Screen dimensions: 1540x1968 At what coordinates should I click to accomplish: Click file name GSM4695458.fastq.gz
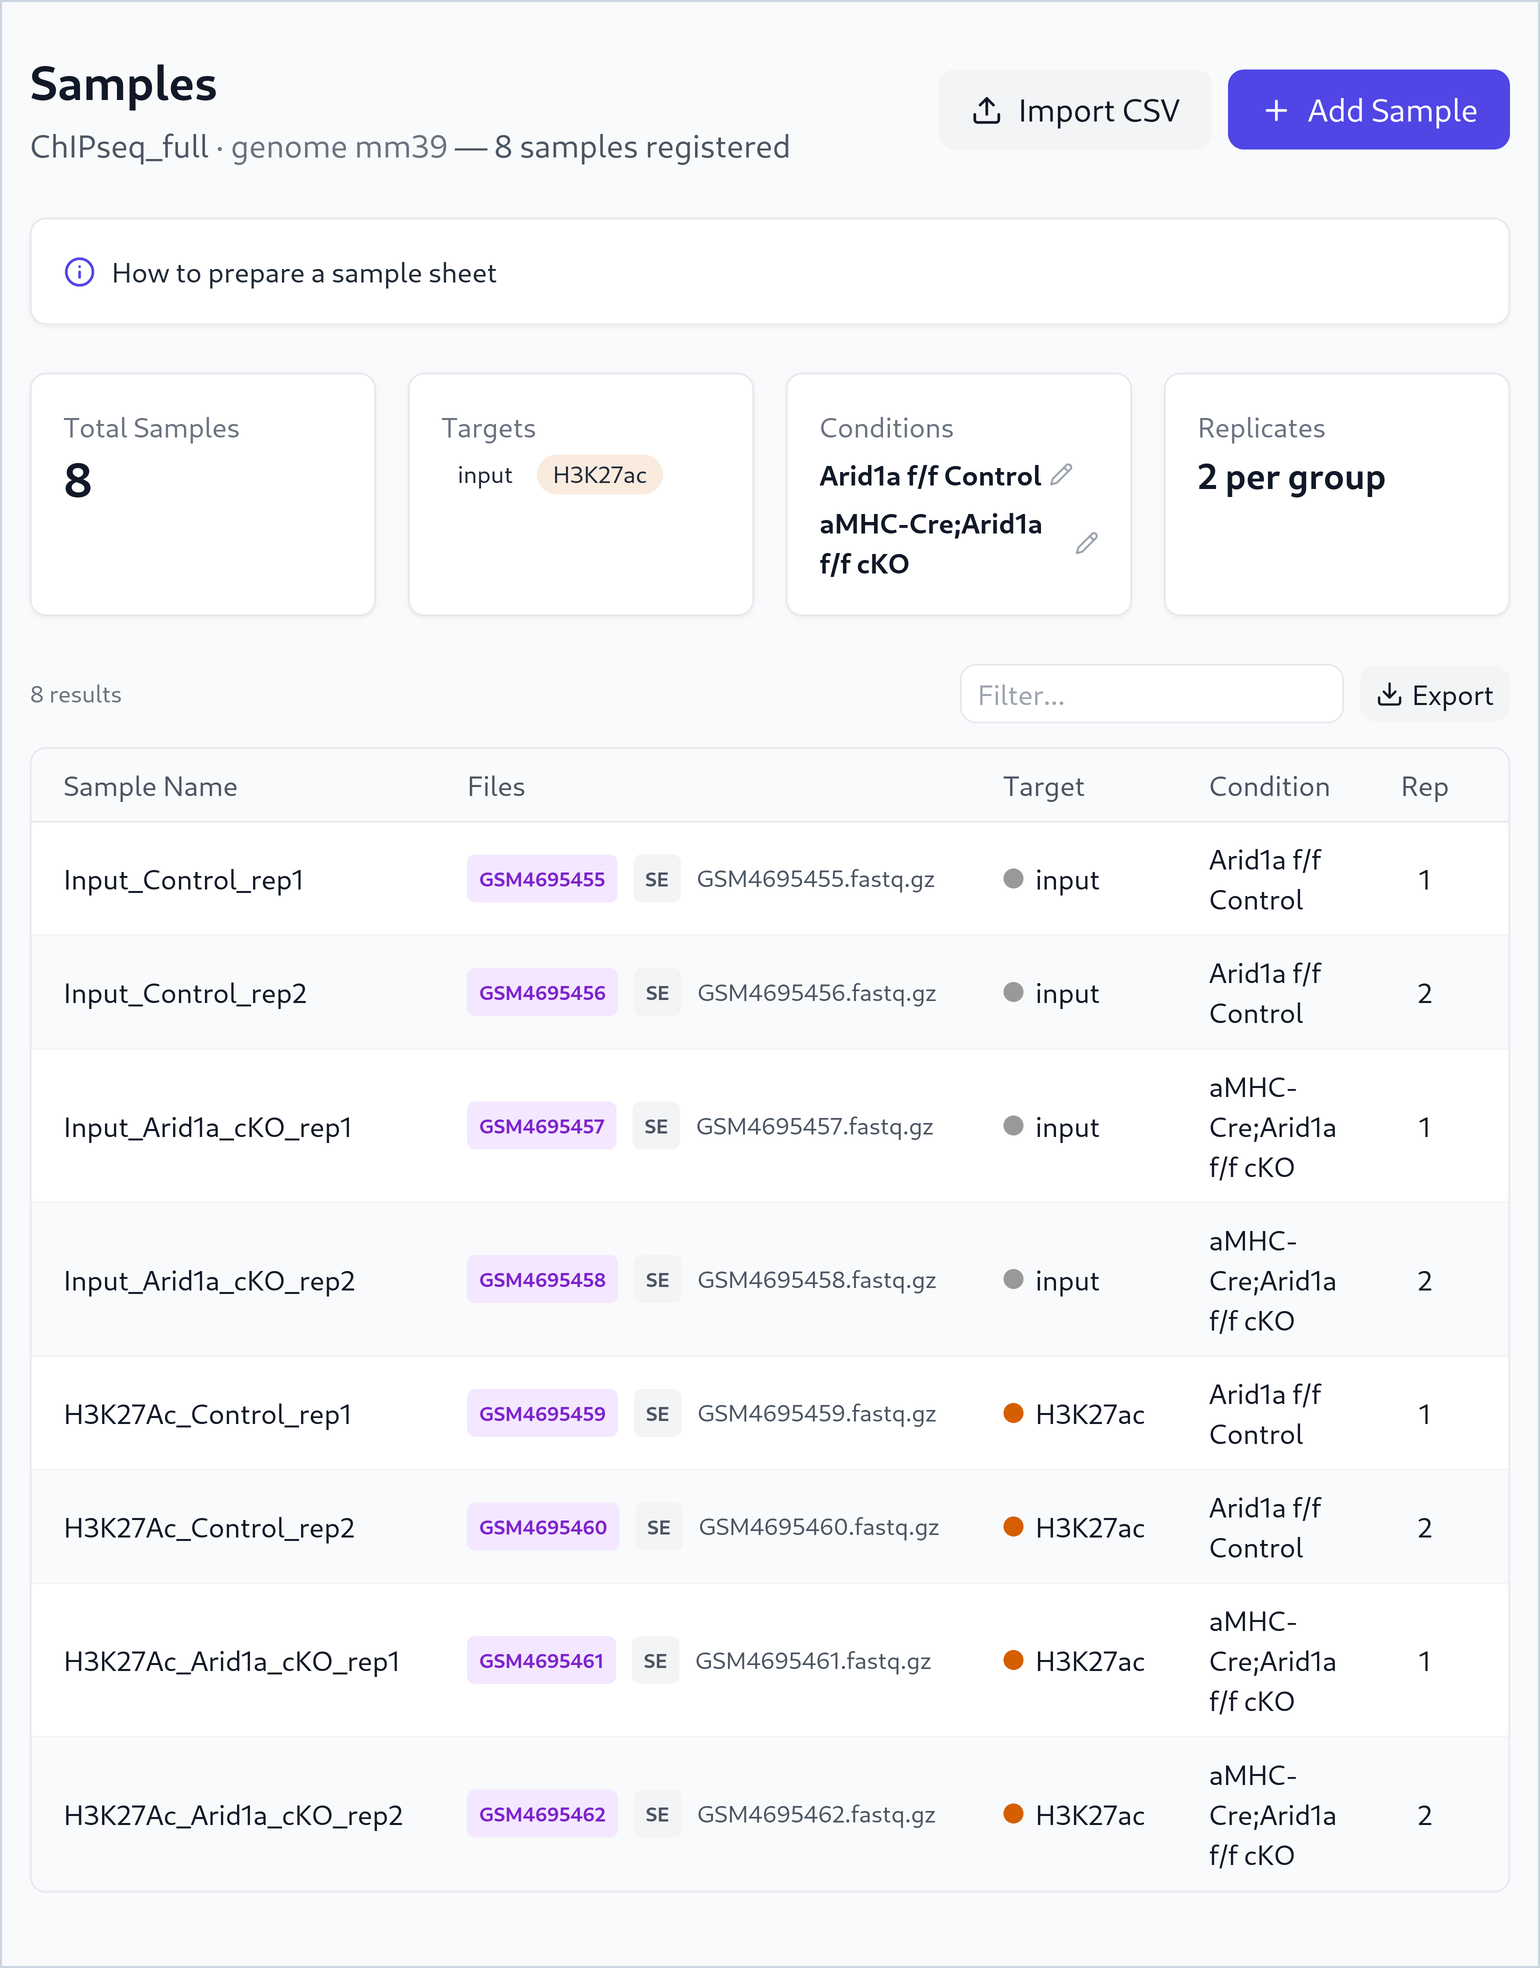coord(817,1280)
